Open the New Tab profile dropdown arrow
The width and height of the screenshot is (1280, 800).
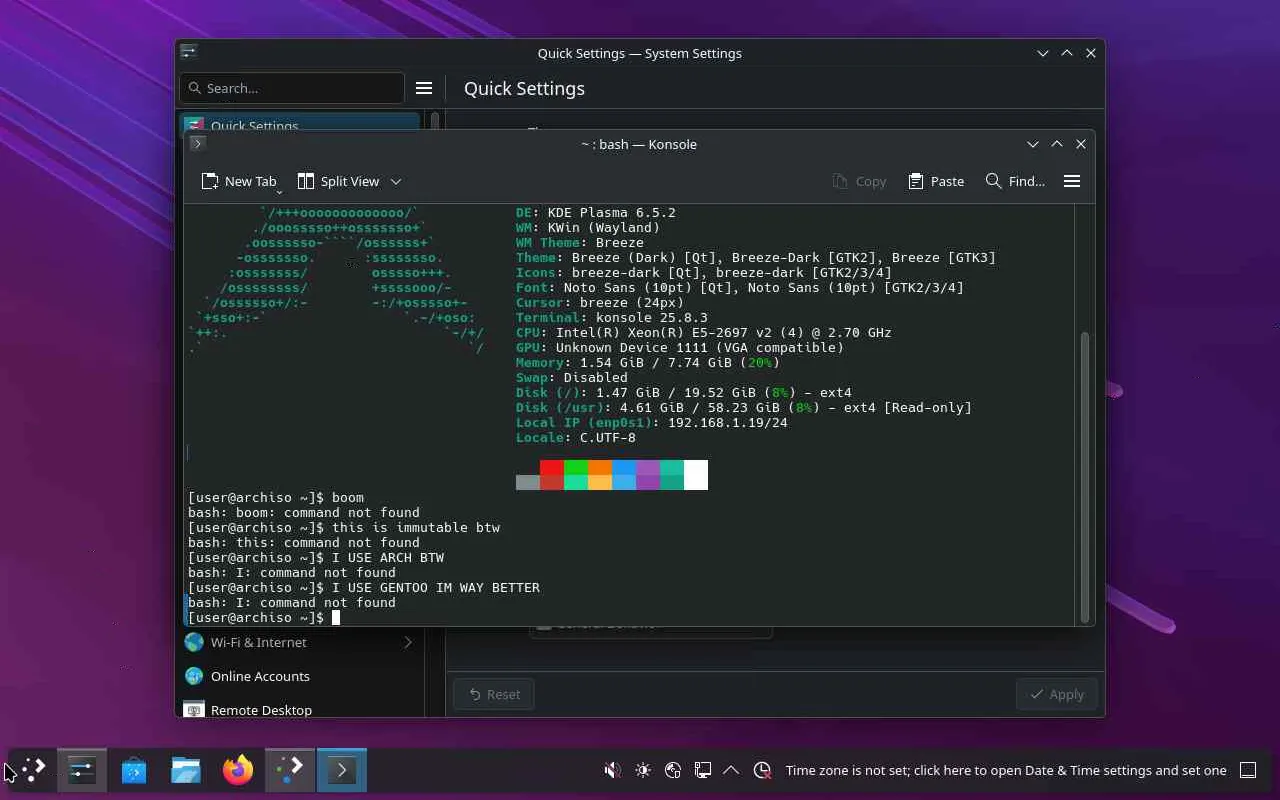tap(279, 190)
